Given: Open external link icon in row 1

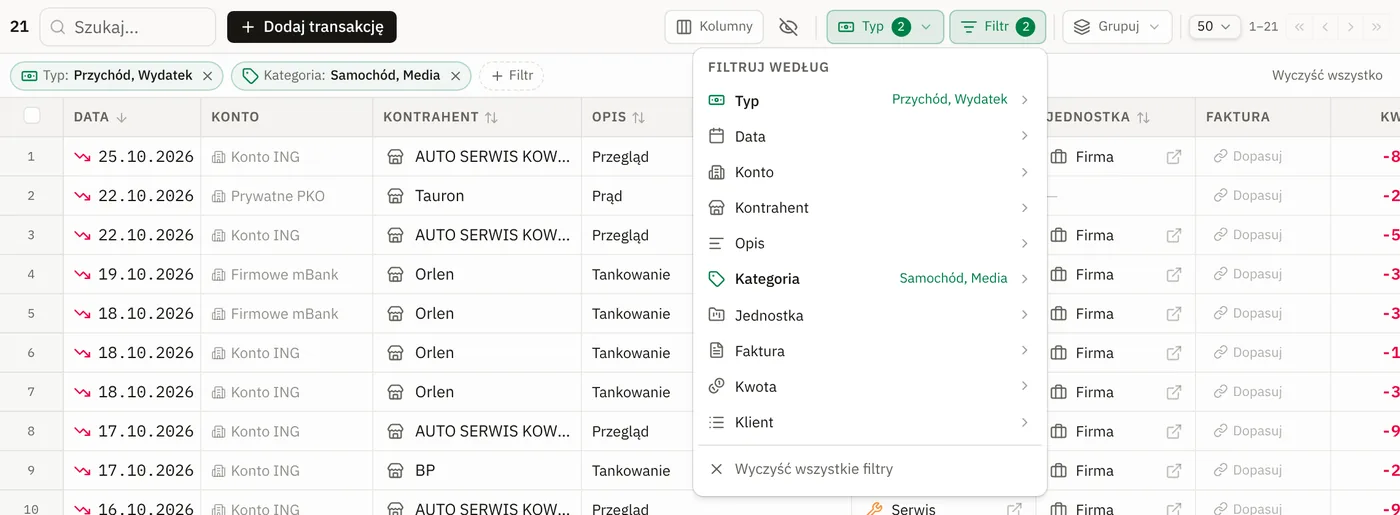Looking at the screenshot, I should (1174, 156).
